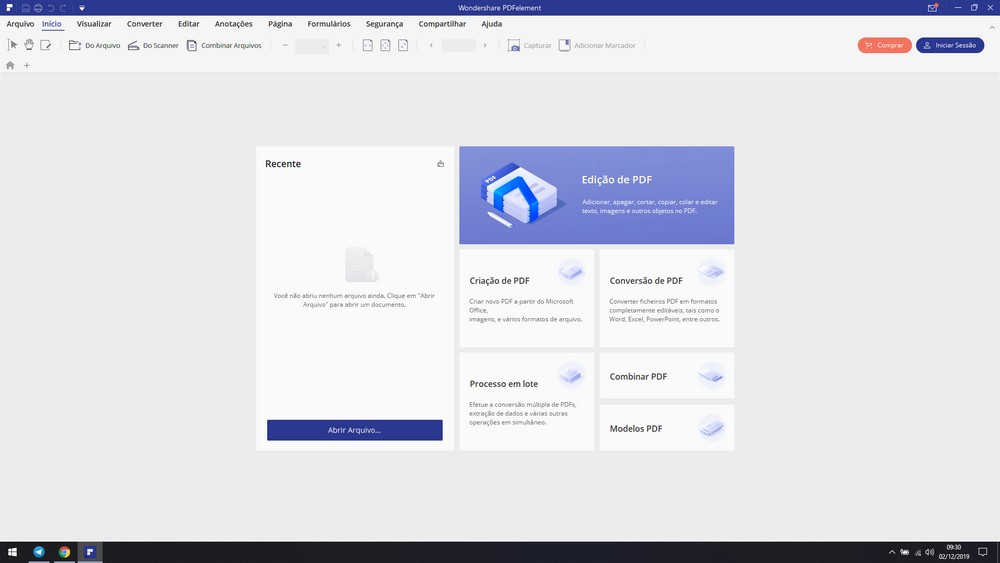Click Adicionar Marcador bookmark tool
Image resolution: width=1000 pixels, height=563 pixels.
597,45
